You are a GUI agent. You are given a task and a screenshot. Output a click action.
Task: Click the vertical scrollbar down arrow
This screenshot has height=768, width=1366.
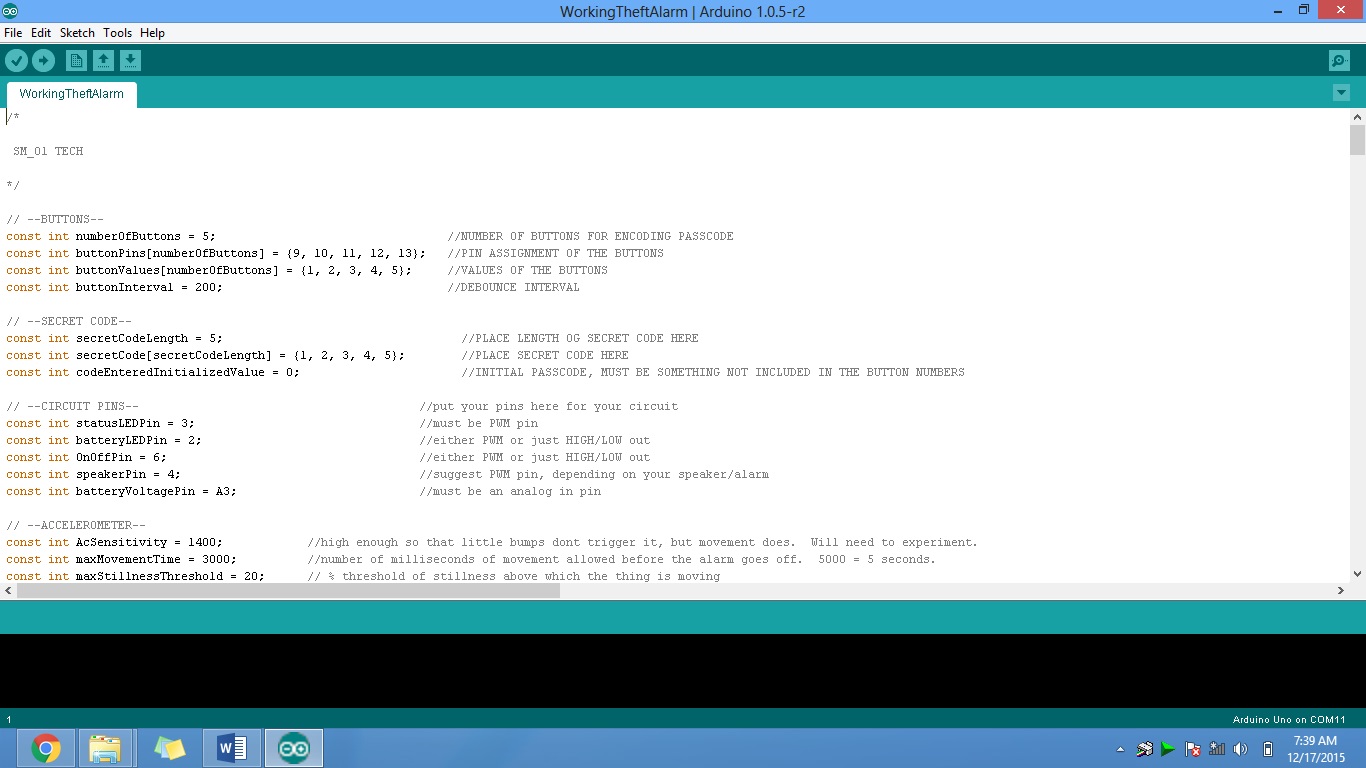[1357, 574]
